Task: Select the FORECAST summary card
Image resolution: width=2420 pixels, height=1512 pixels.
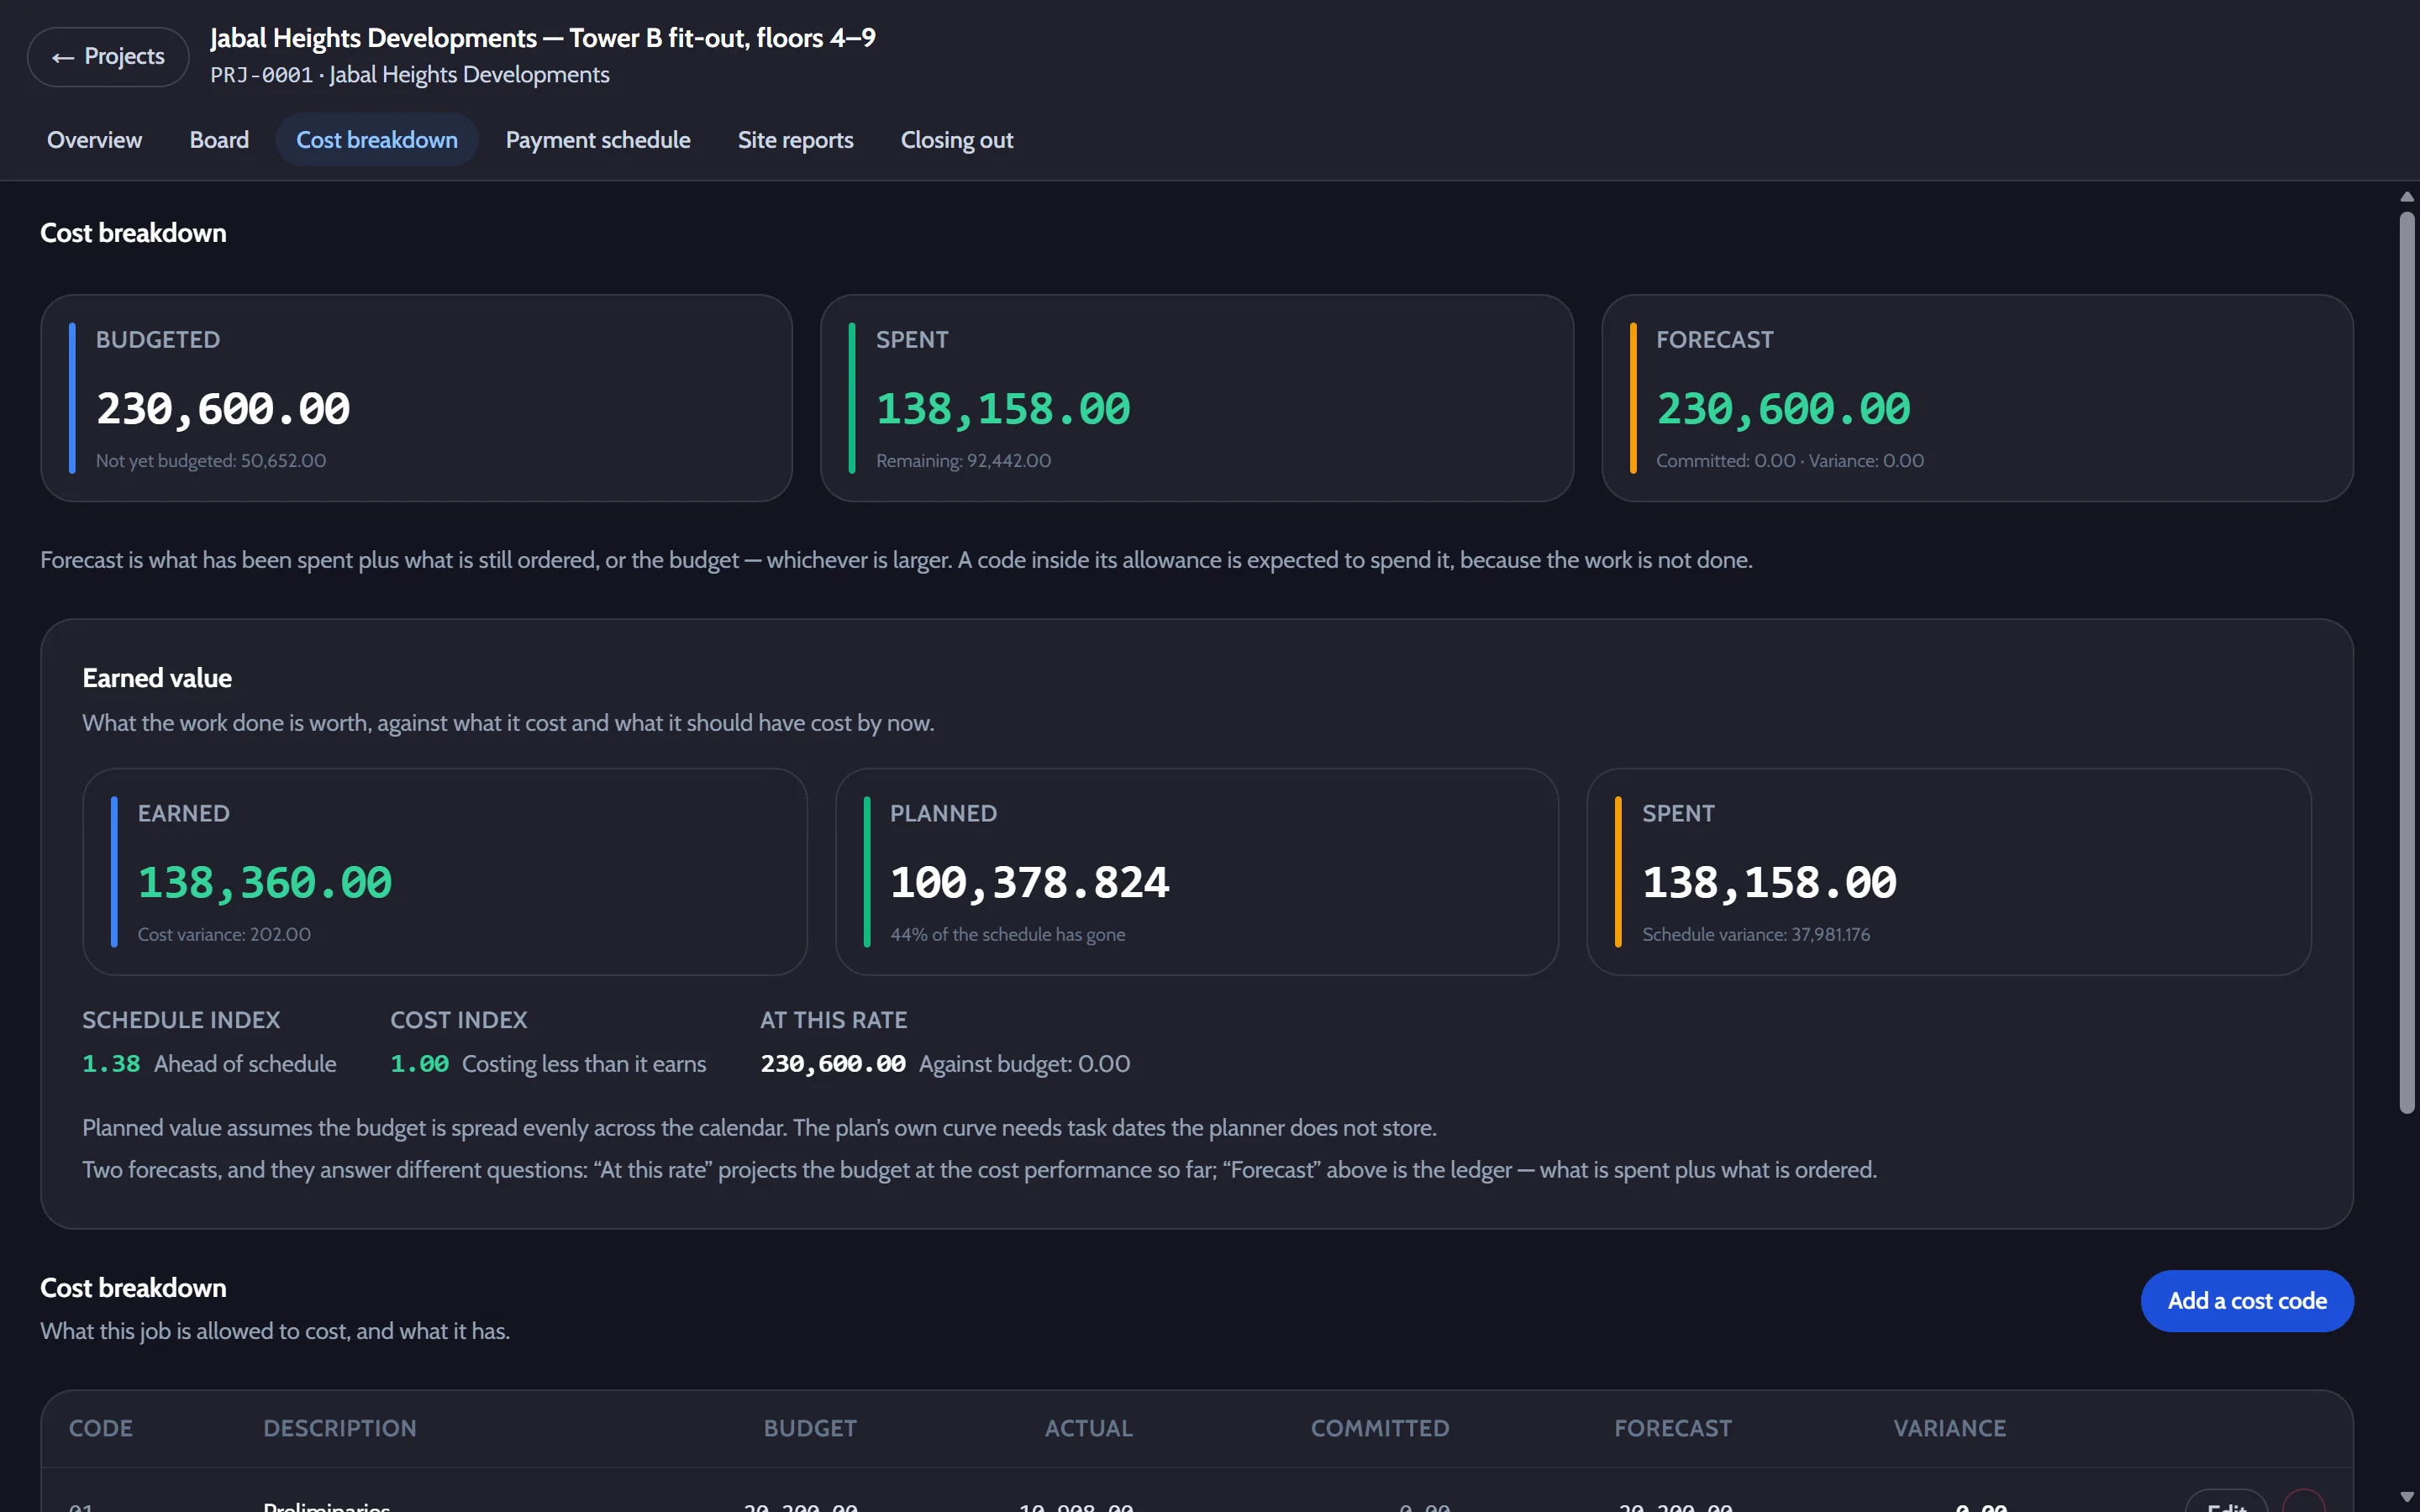Action: 1977,398
